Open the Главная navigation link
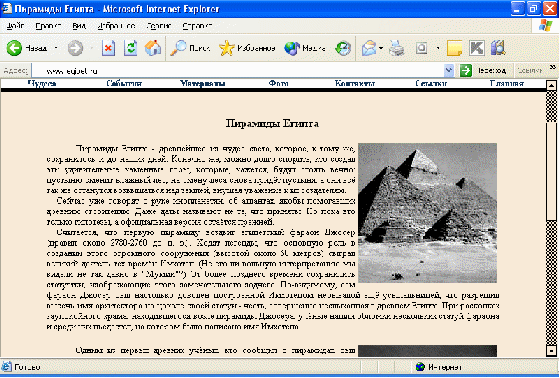Screen dimensions: 560x378 [x=507, y=84]
